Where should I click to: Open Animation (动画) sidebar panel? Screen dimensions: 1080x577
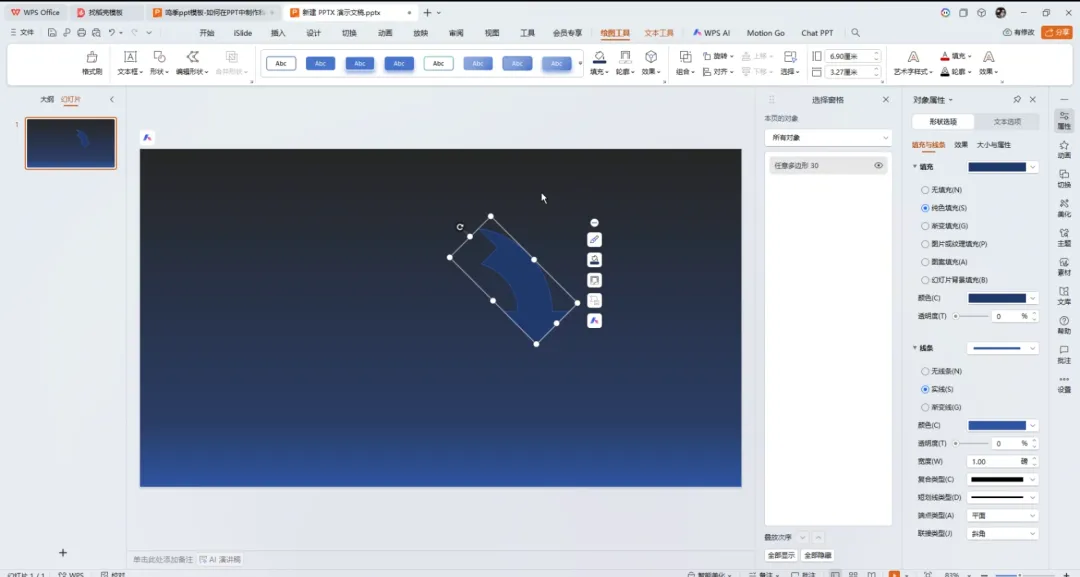pos(1064,149)
